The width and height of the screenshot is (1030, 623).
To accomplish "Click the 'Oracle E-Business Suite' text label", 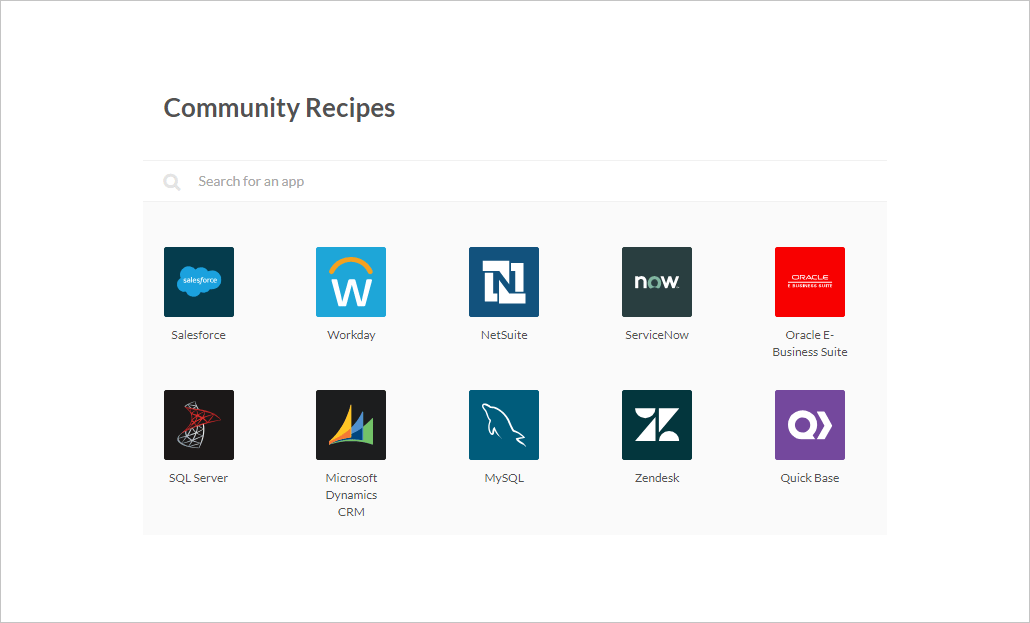I will (810, 344).
